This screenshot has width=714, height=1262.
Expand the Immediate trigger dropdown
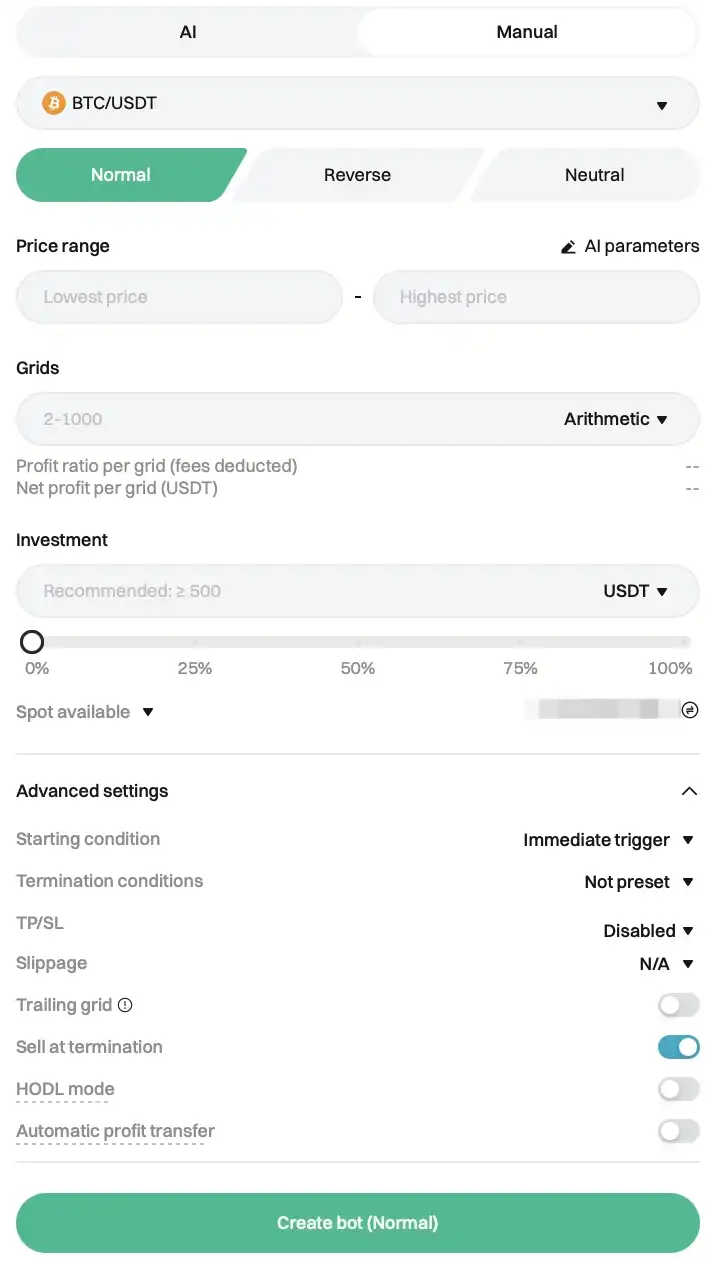[x=608, y=840]
